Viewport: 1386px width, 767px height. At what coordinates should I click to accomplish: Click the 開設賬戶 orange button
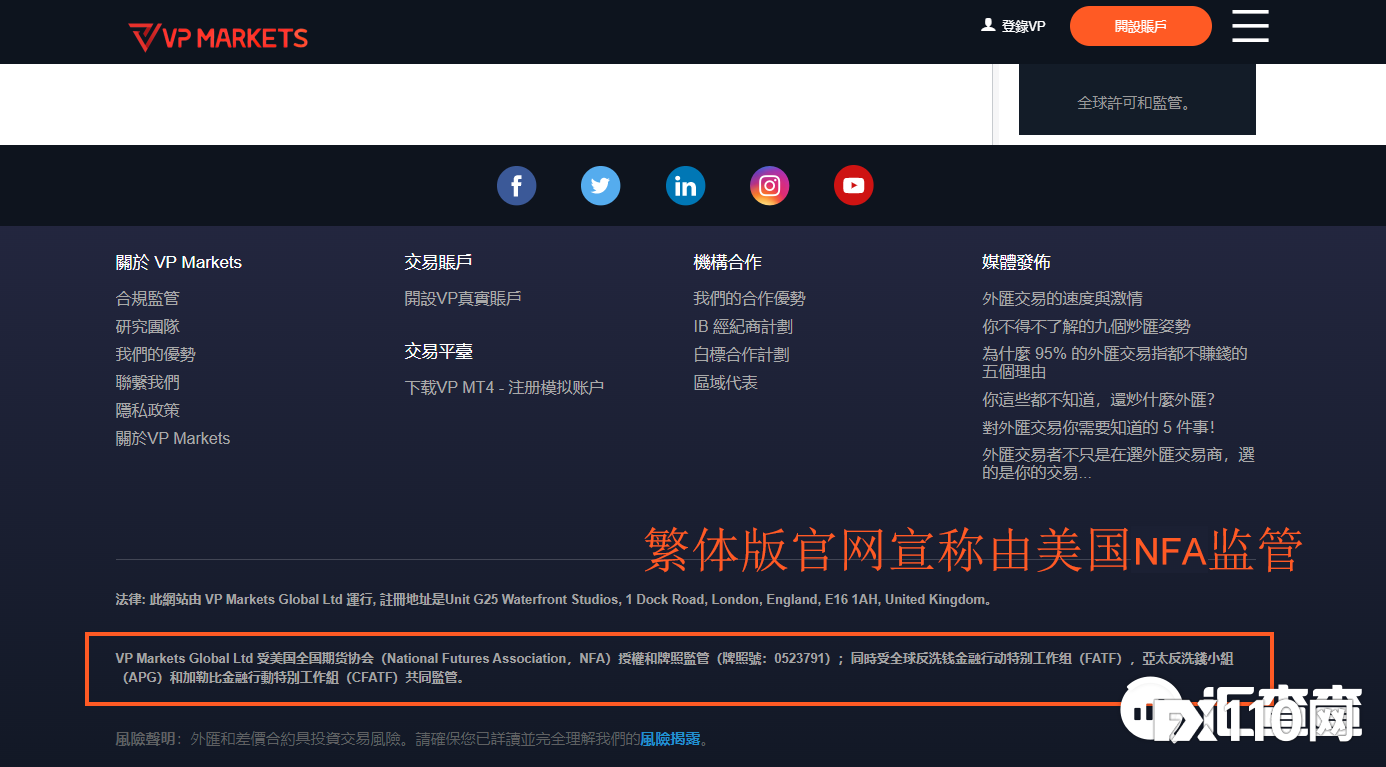1141,26
